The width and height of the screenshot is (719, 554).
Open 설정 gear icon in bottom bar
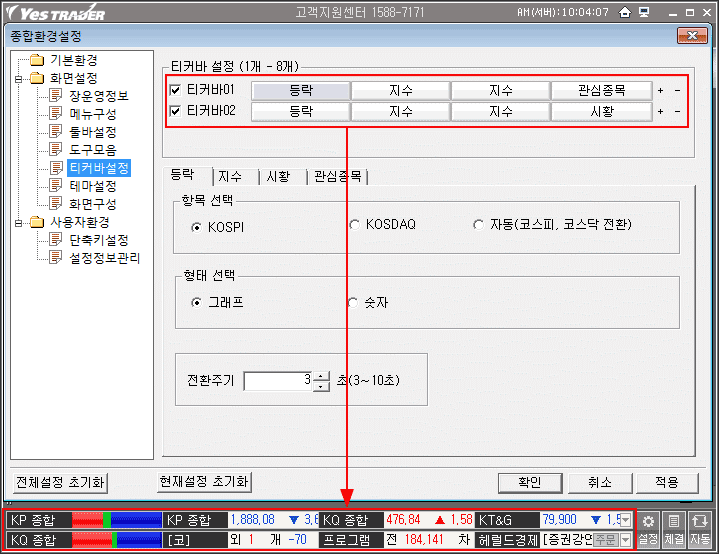[648, 529]
